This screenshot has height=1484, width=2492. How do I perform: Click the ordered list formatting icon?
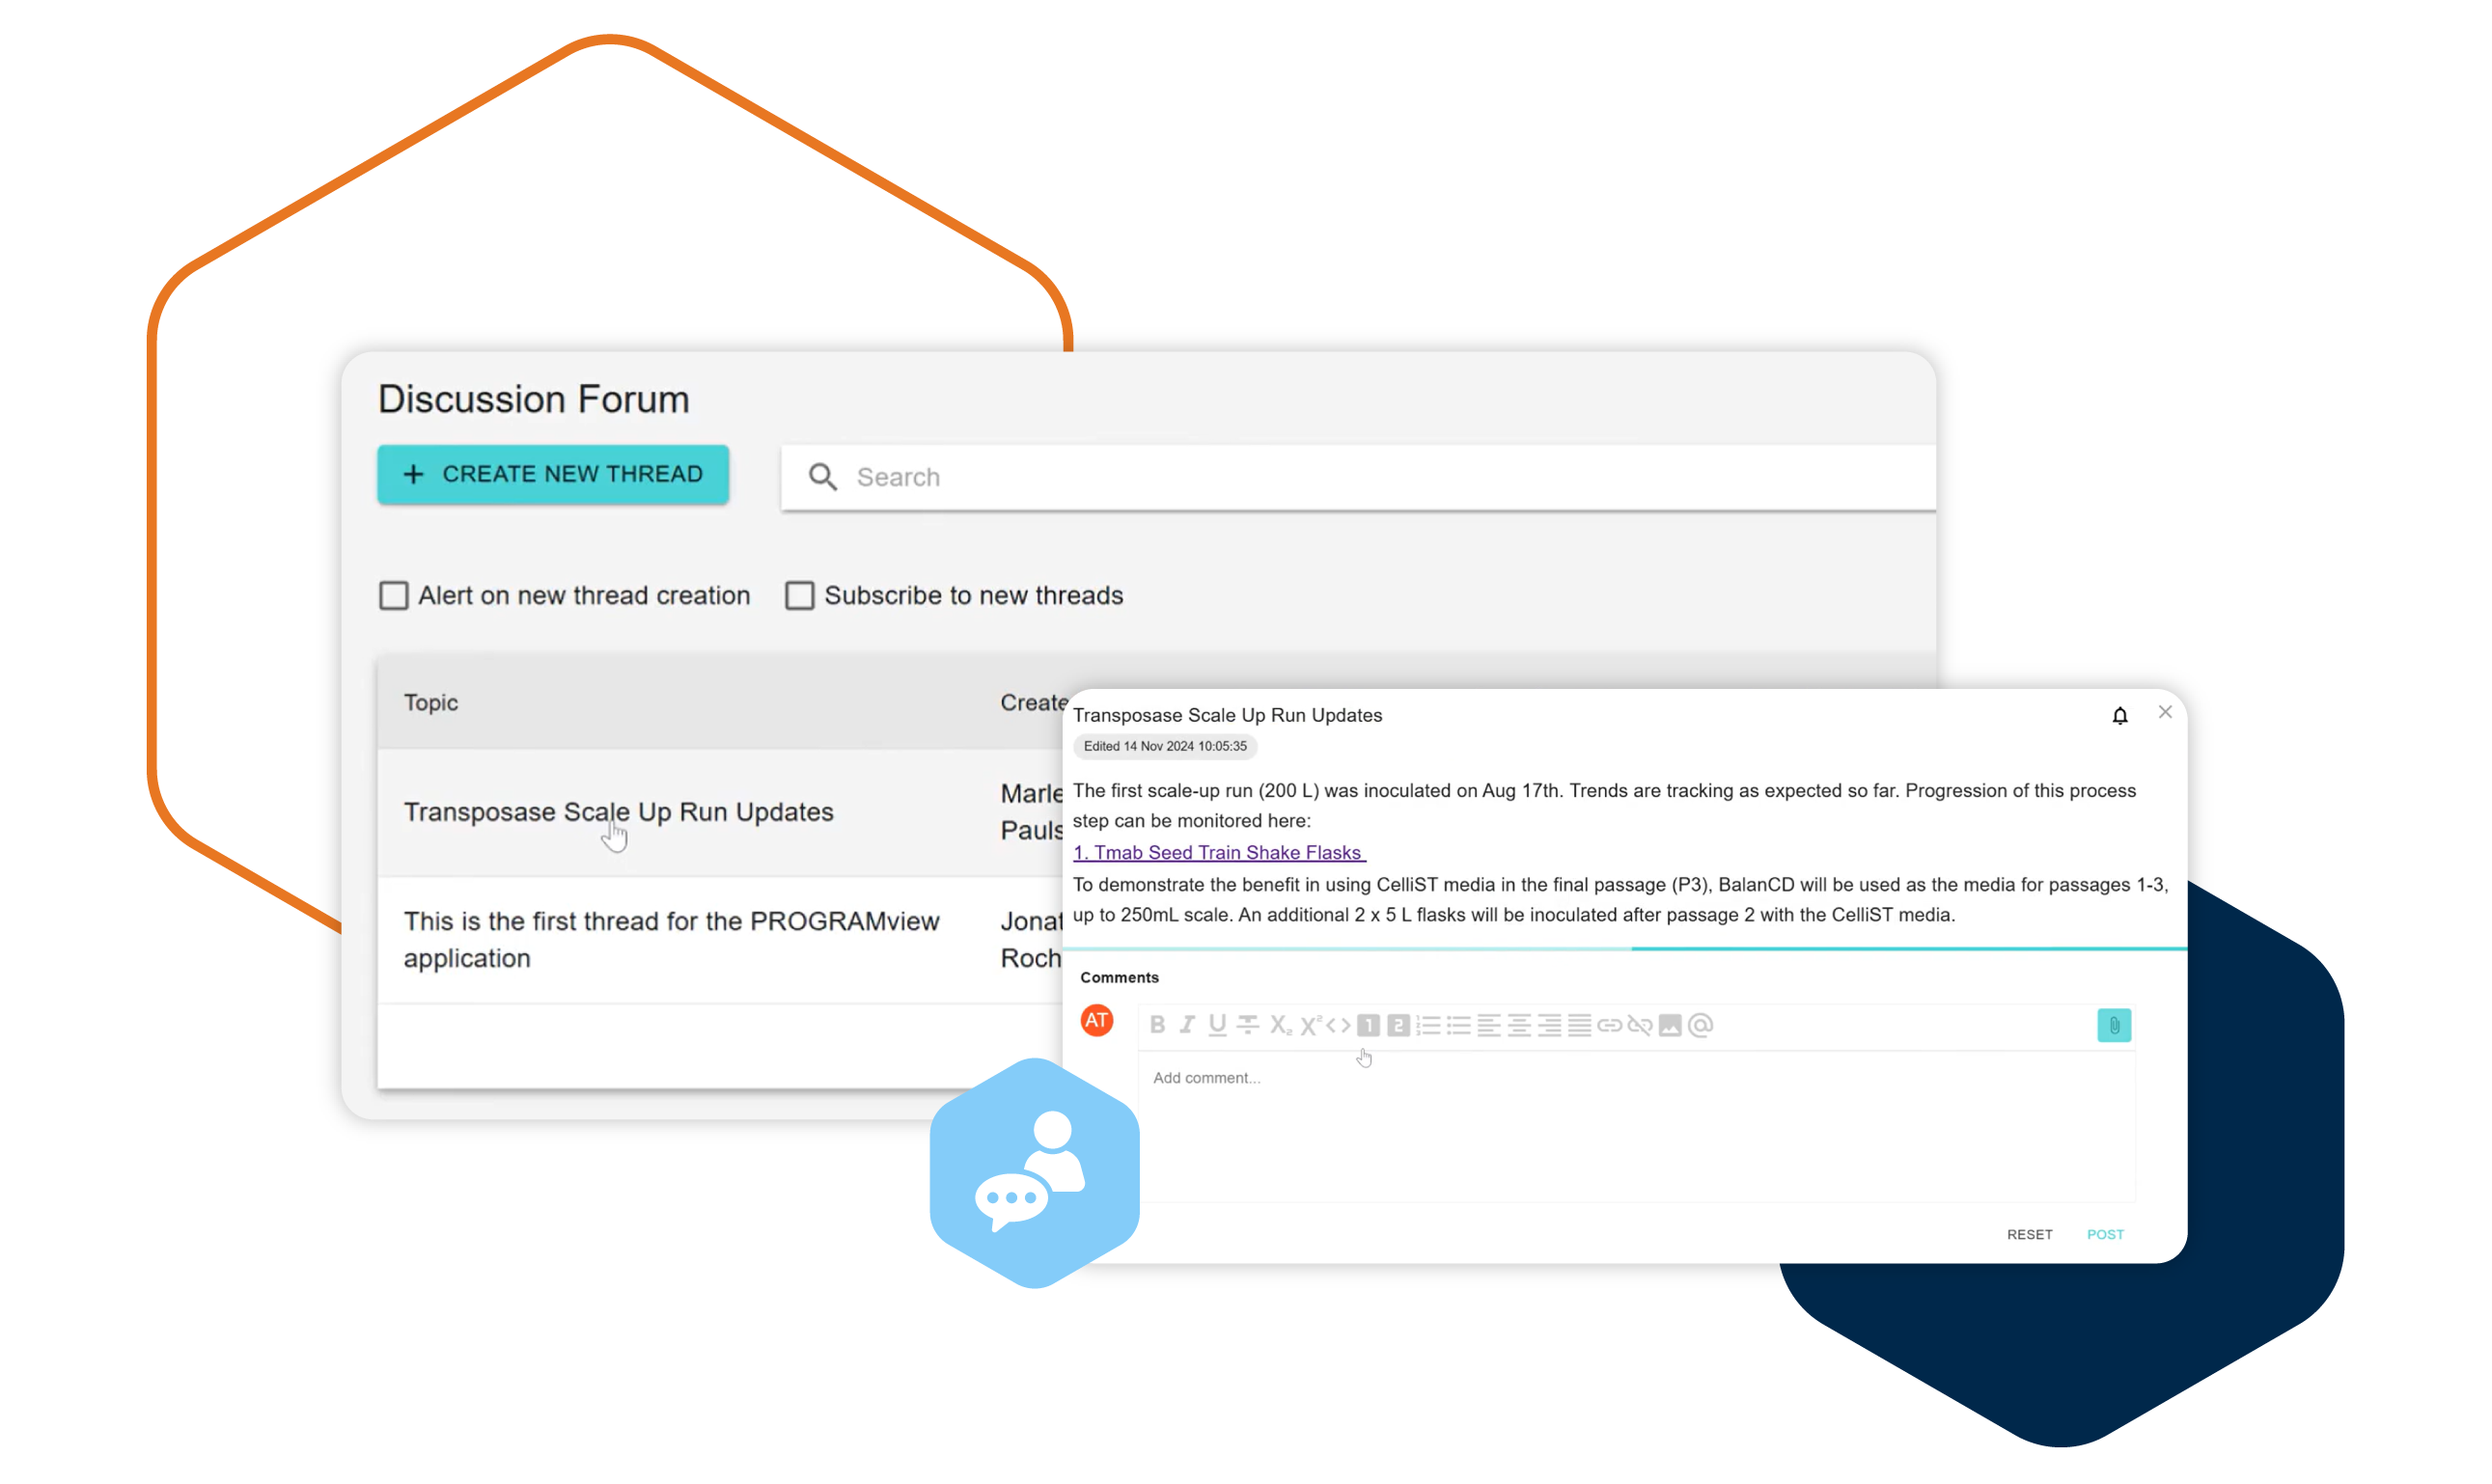1427,1025
